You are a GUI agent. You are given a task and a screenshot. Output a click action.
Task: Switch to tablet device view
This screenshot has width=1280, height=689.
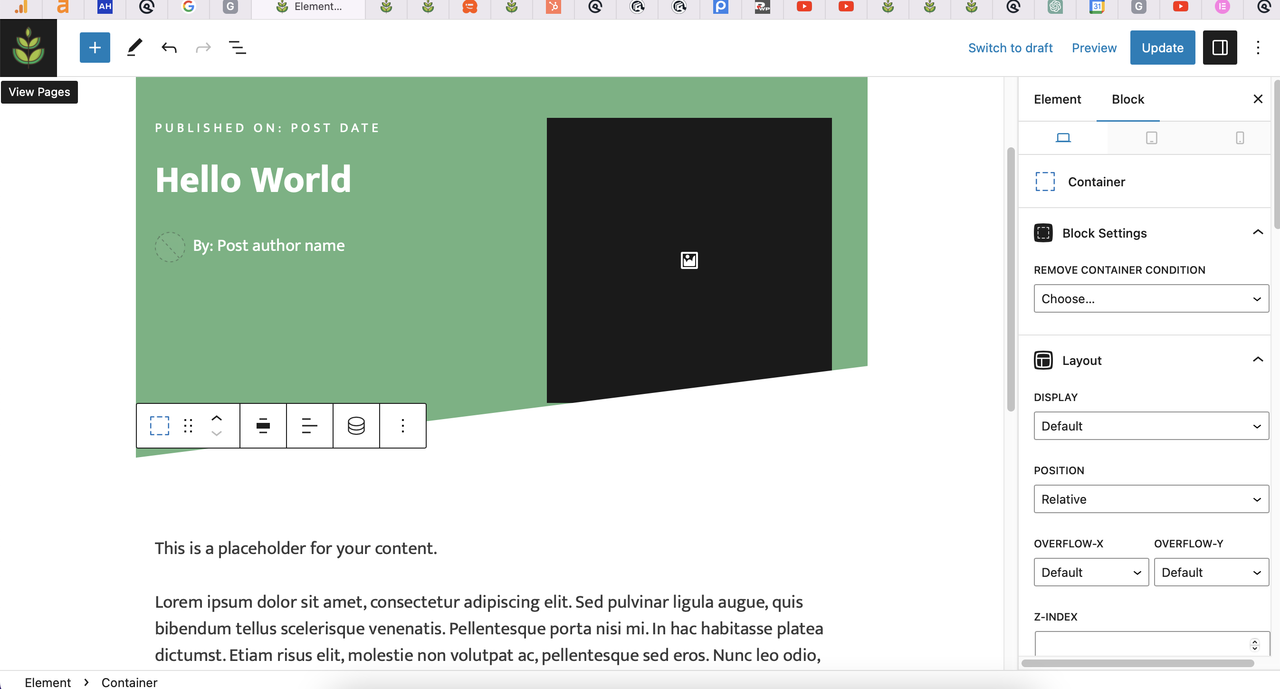[1151, 138]
